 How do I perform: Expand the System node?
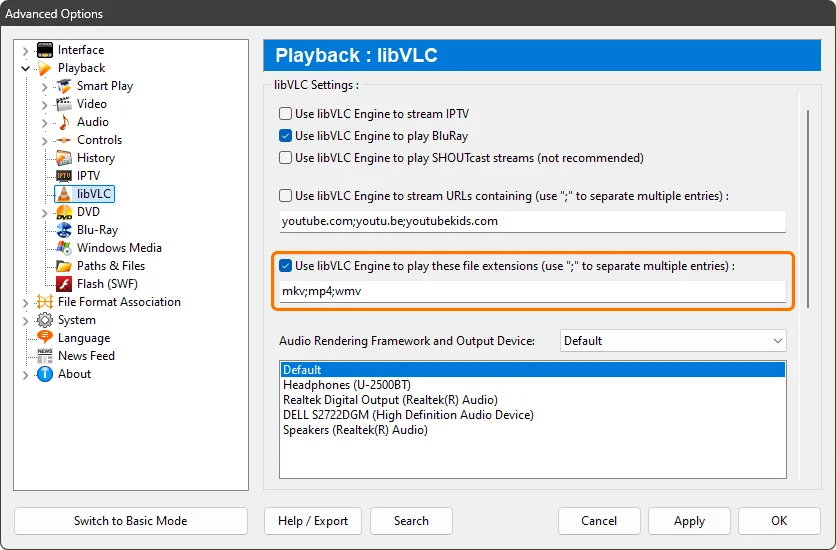(x=26, y=321)
